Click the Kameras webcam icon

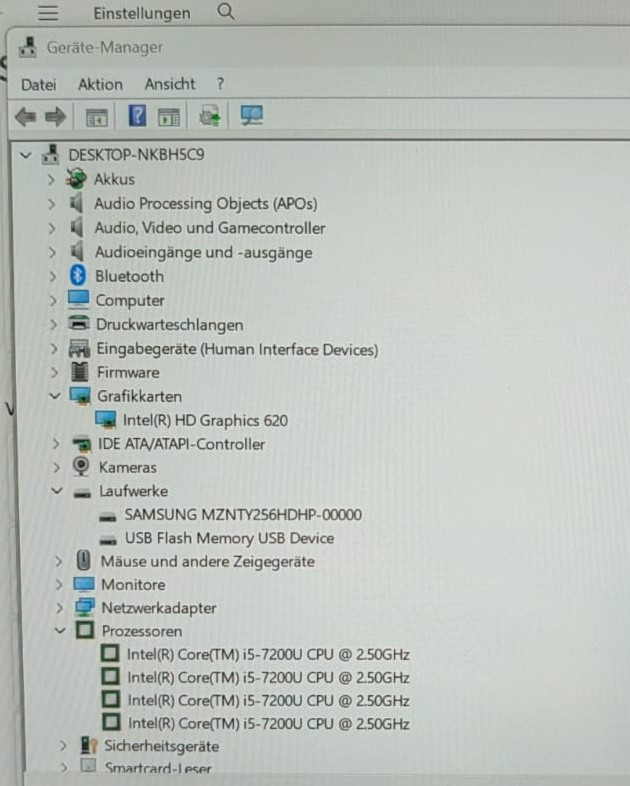point(81,467)
